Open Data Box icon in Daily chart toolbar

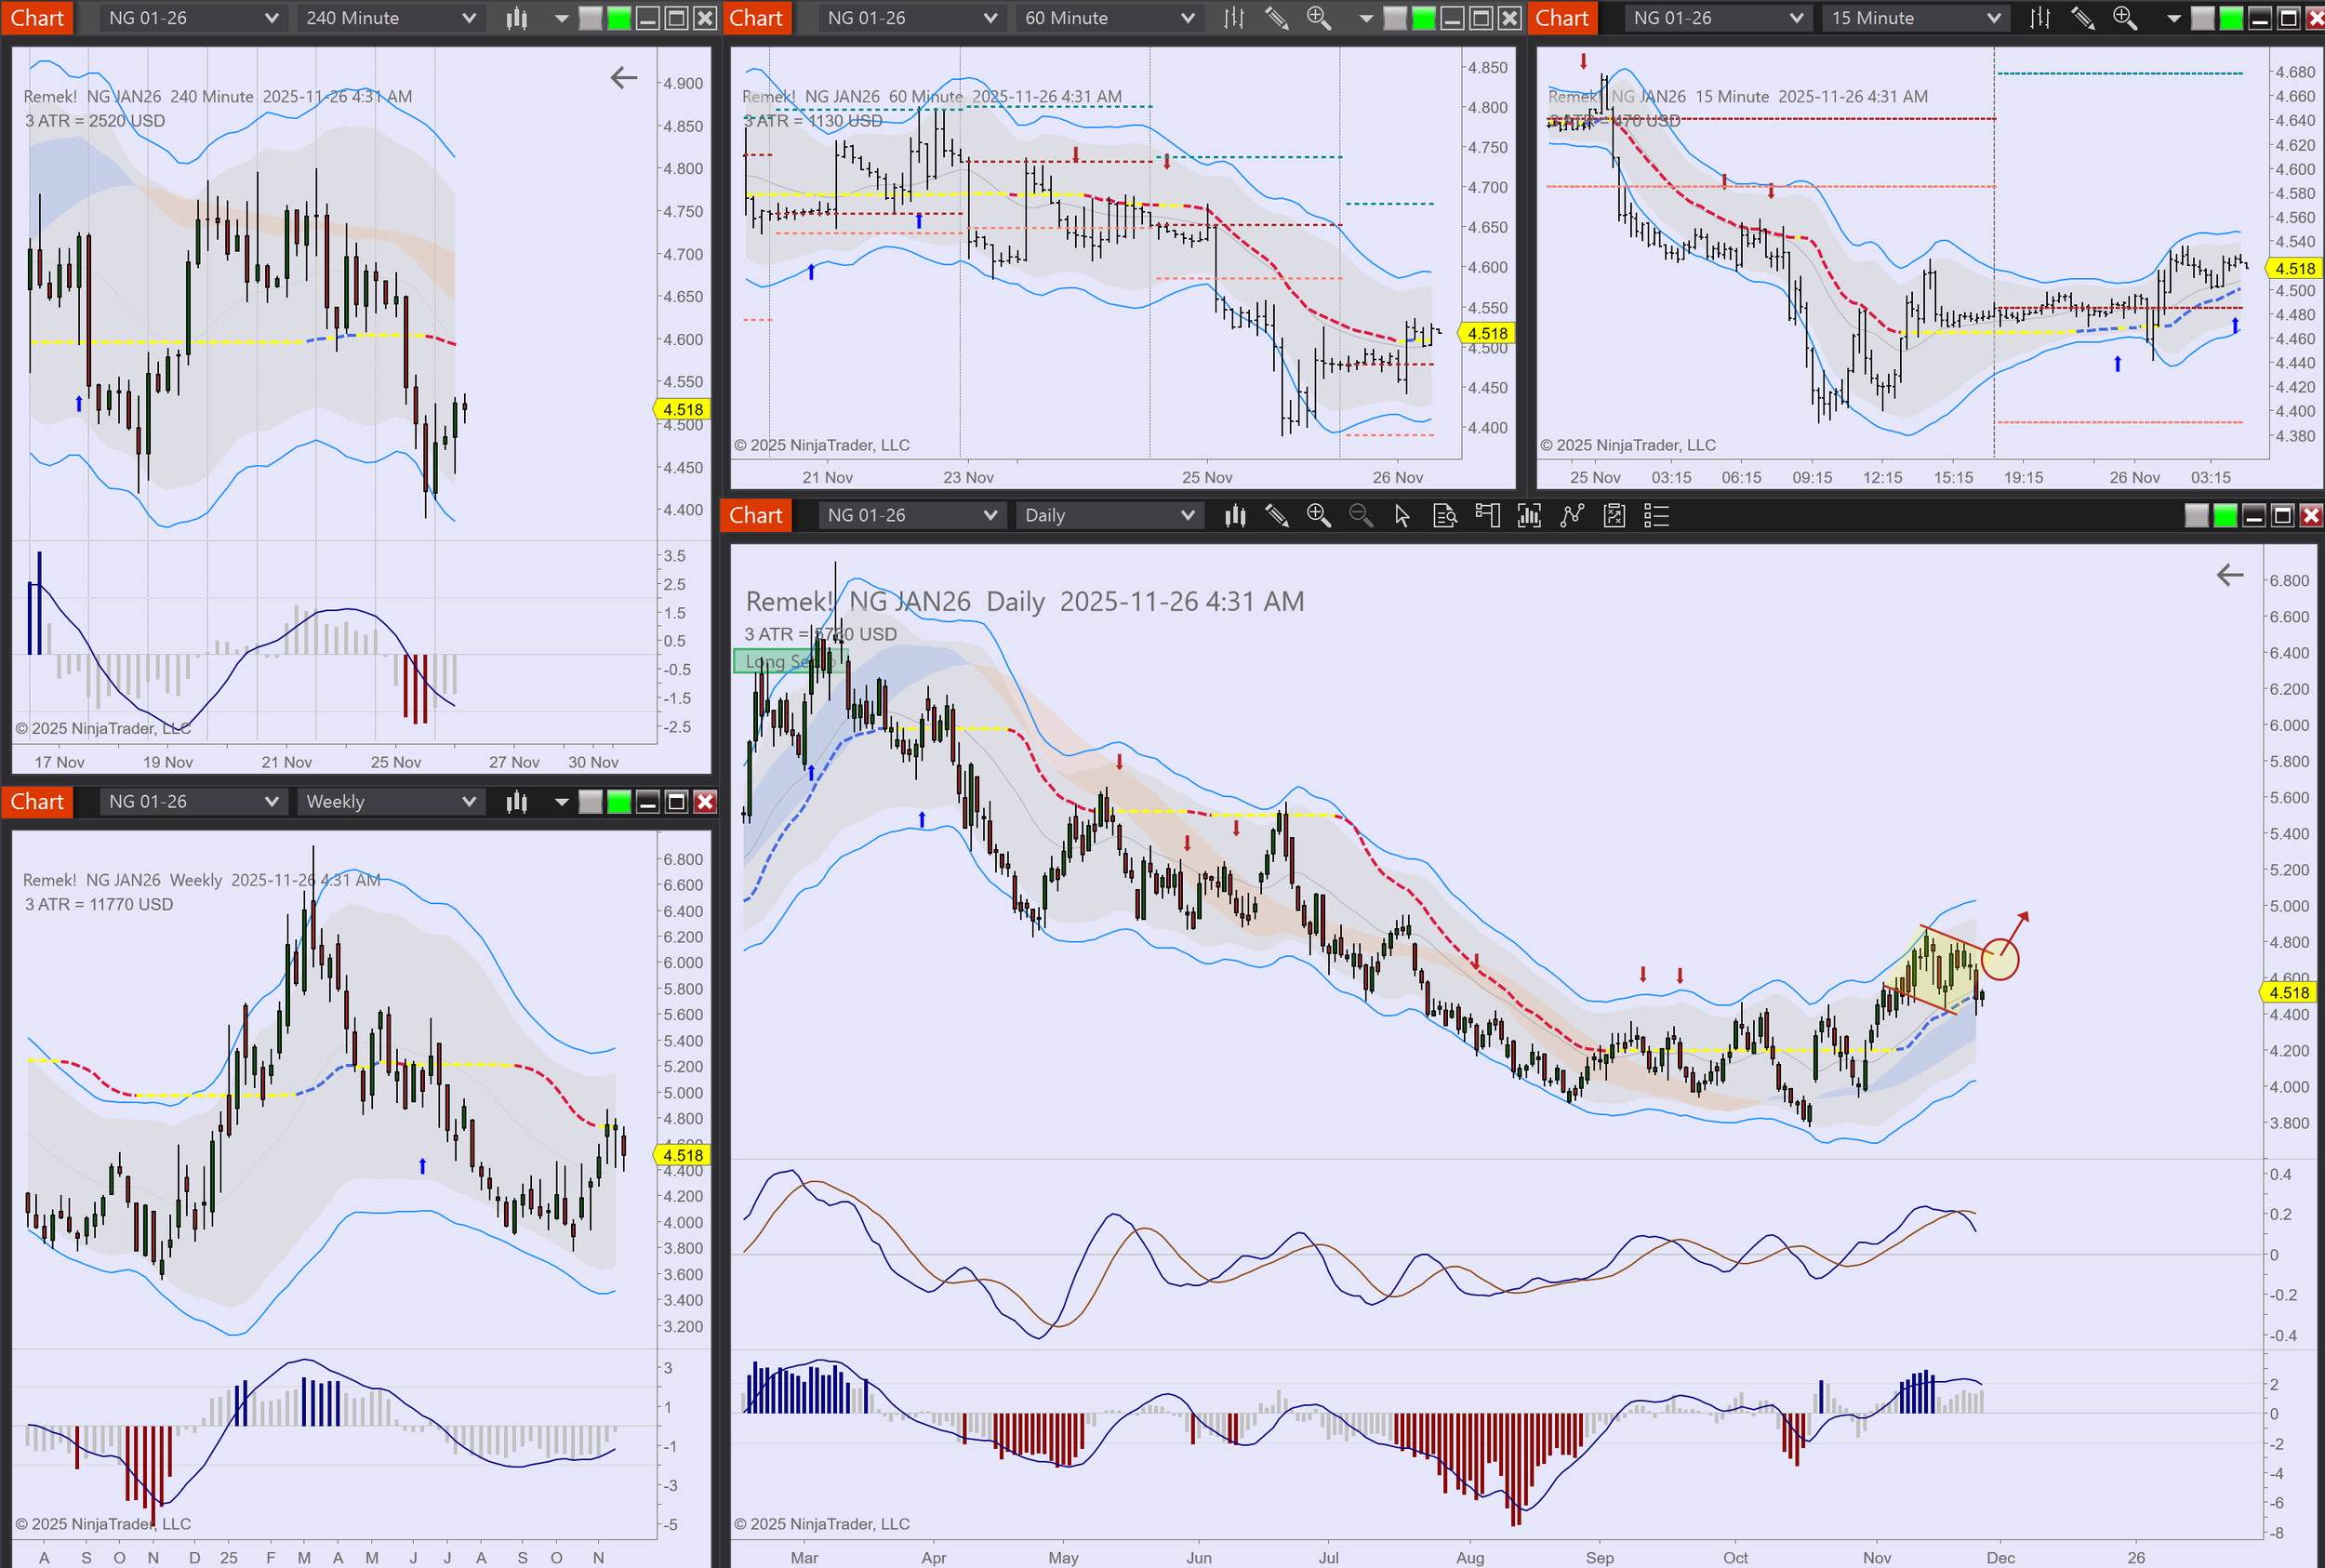coord(1444,515)
